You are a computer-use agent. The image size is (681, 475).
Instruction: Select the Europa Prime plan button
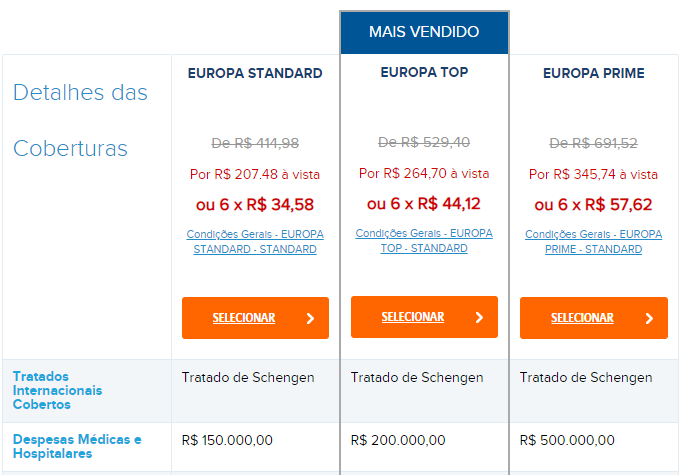594,318
